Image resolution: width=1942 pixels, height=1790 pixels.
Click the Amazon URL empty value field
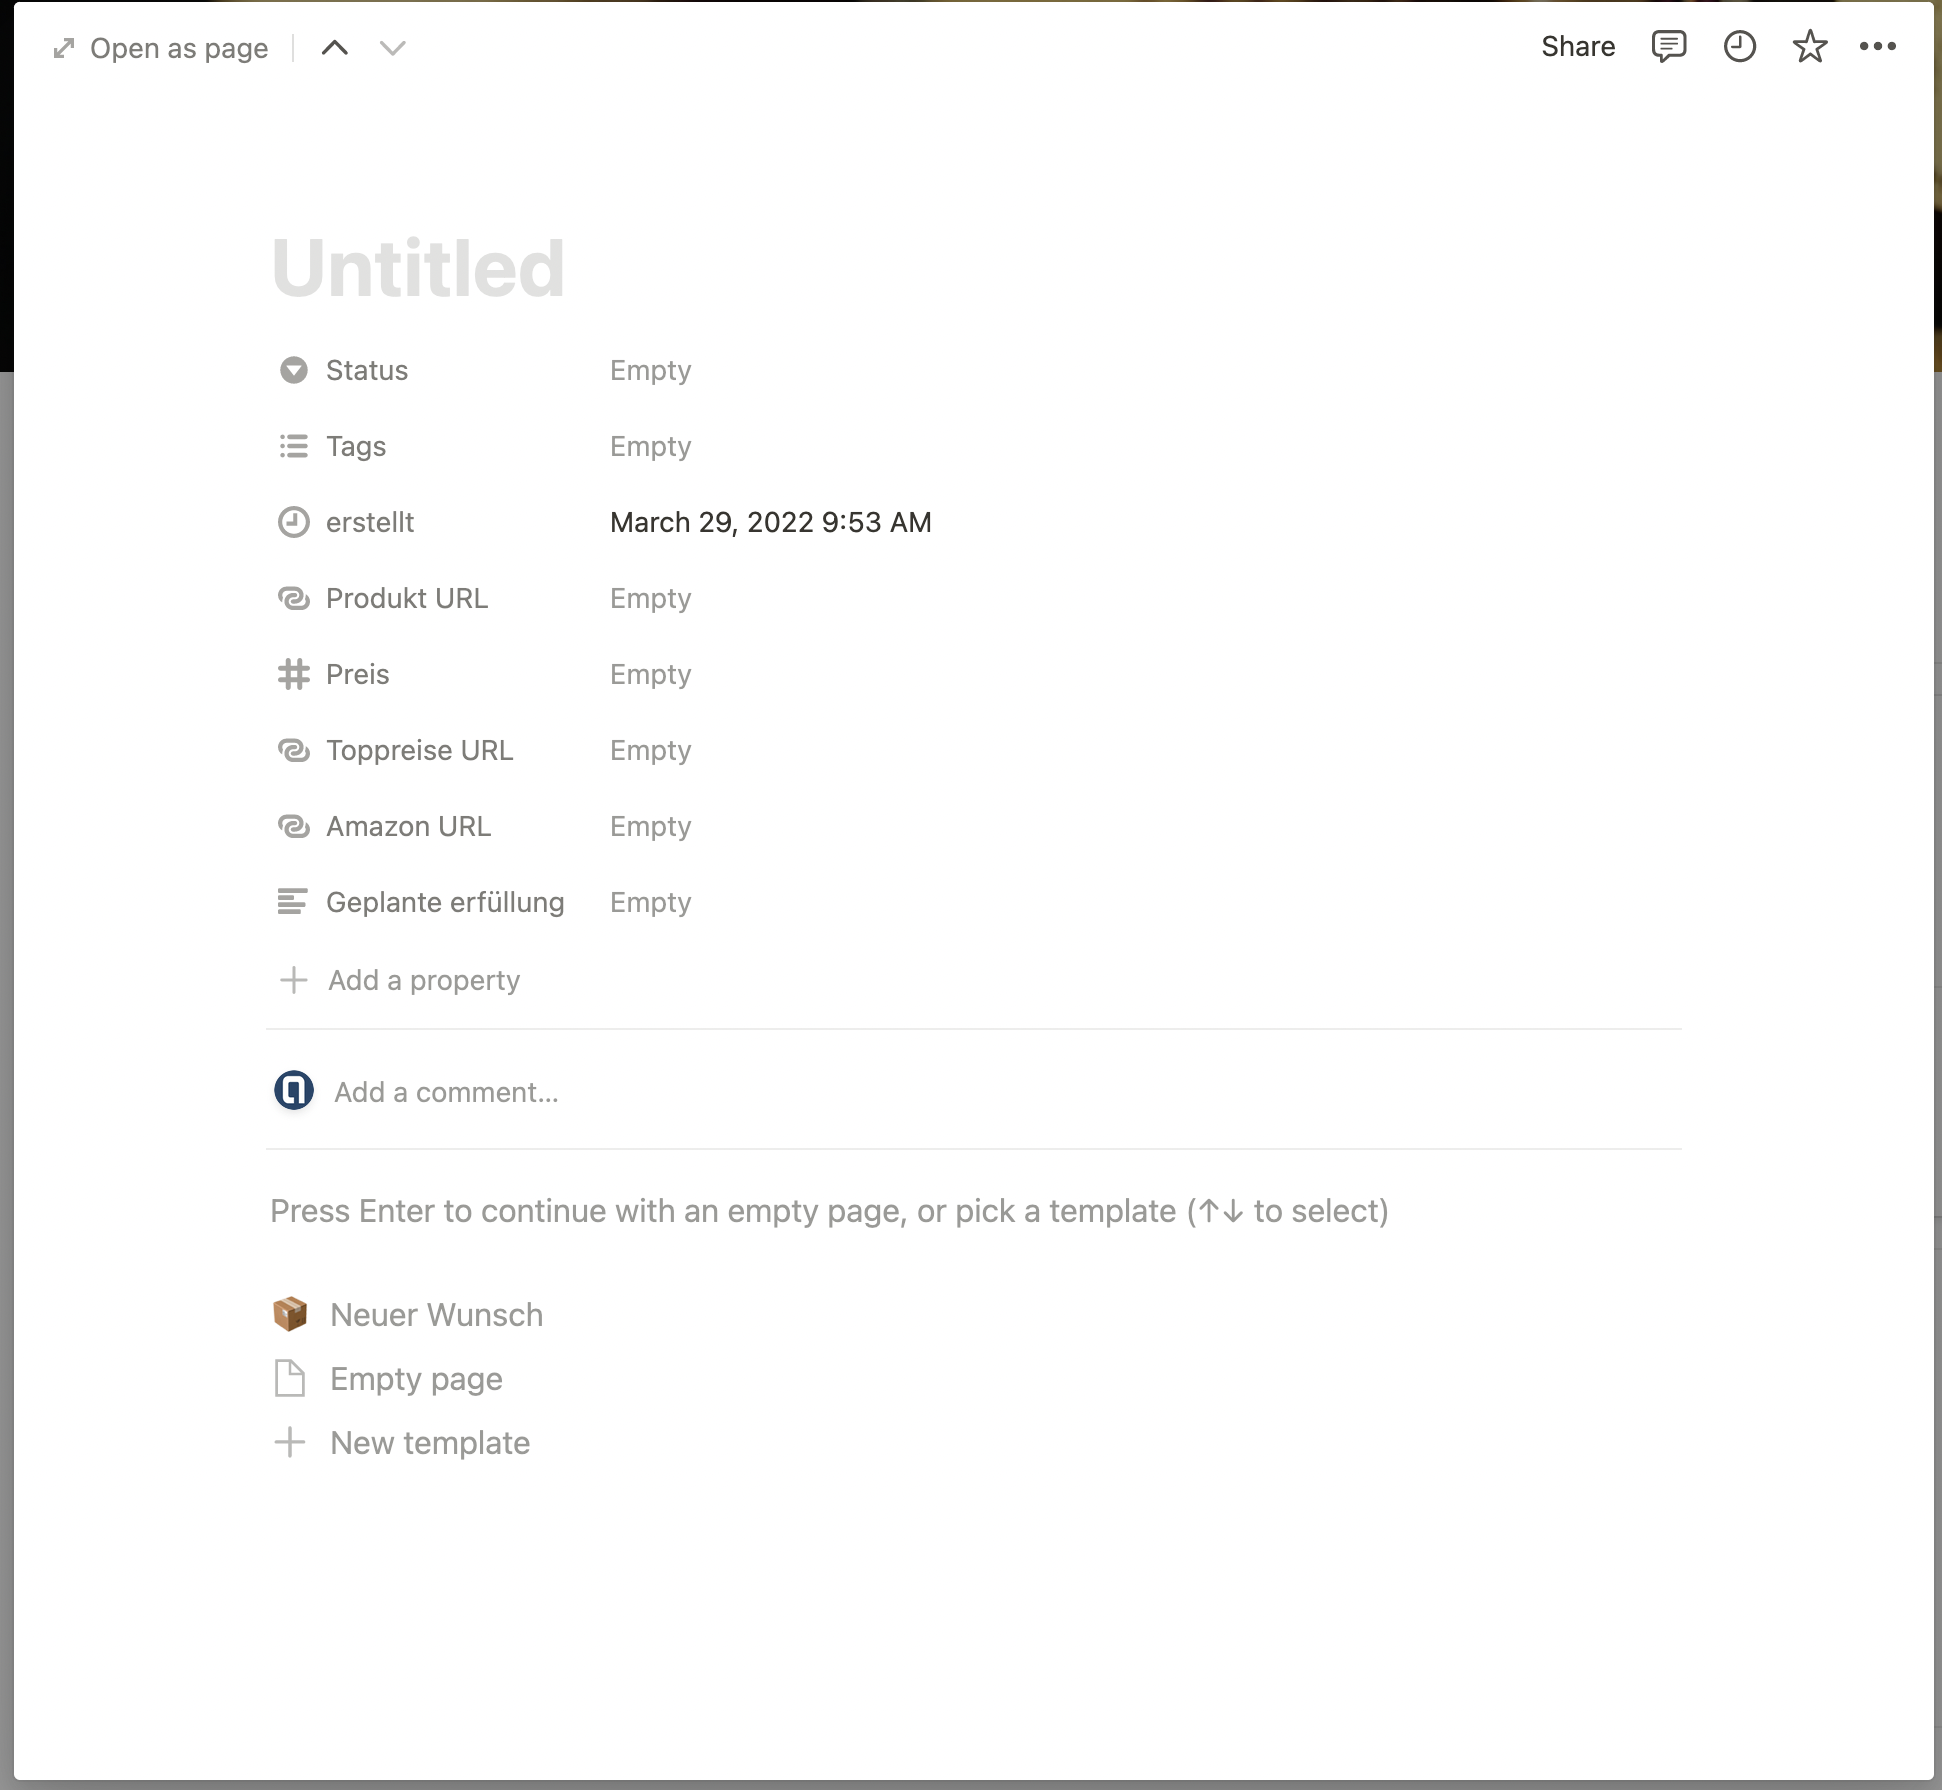[650, 827]
